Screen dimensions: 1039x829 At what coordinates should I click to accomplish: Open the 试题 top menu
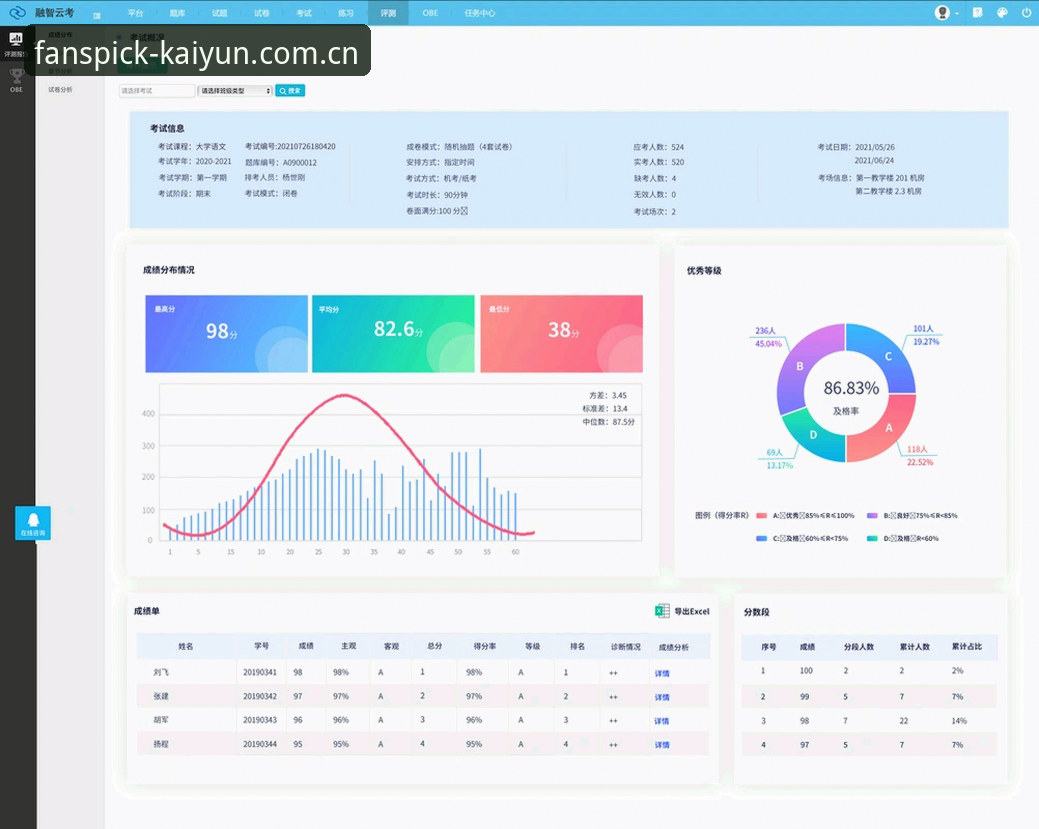[x=220, y=13]
